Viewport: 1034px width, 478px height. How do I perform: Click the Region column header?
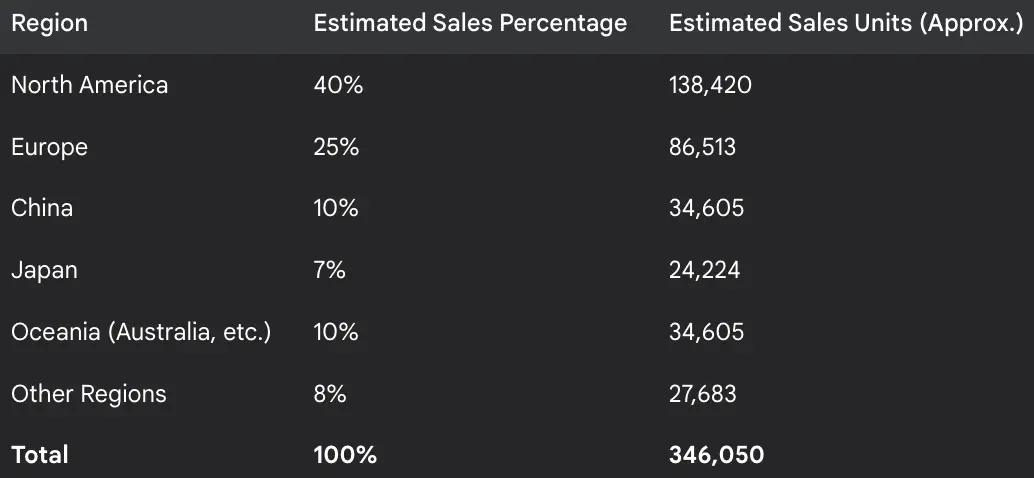pyautogui.click(x=49, y=24)
